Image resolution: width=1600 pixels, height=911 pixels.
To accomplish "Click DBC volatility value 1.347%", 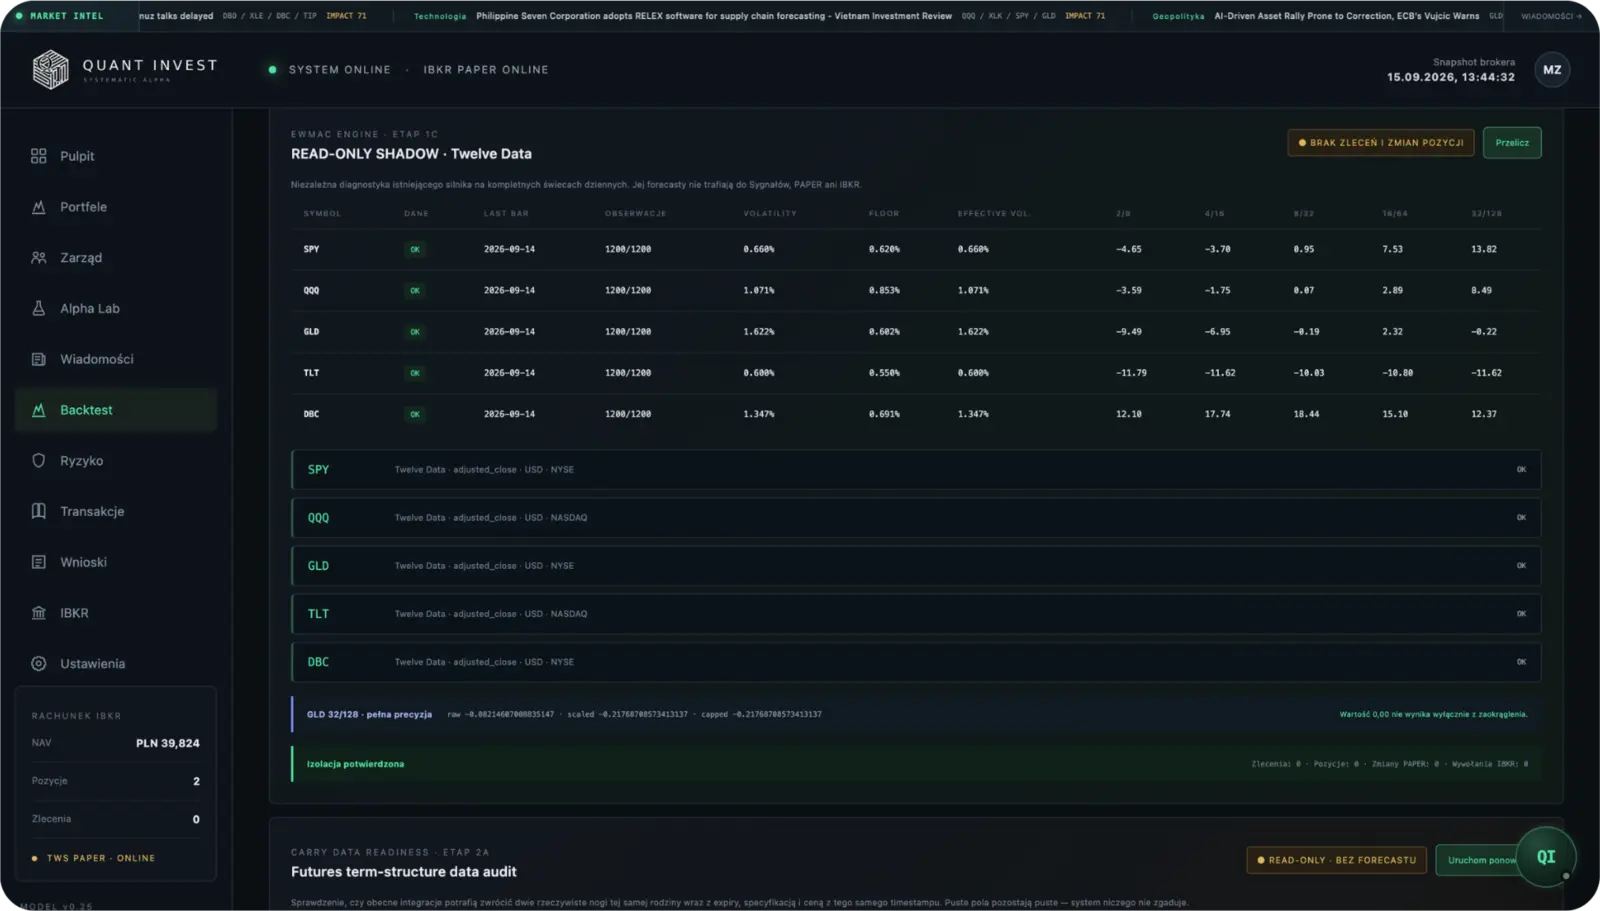I will (x=759, y=414).
